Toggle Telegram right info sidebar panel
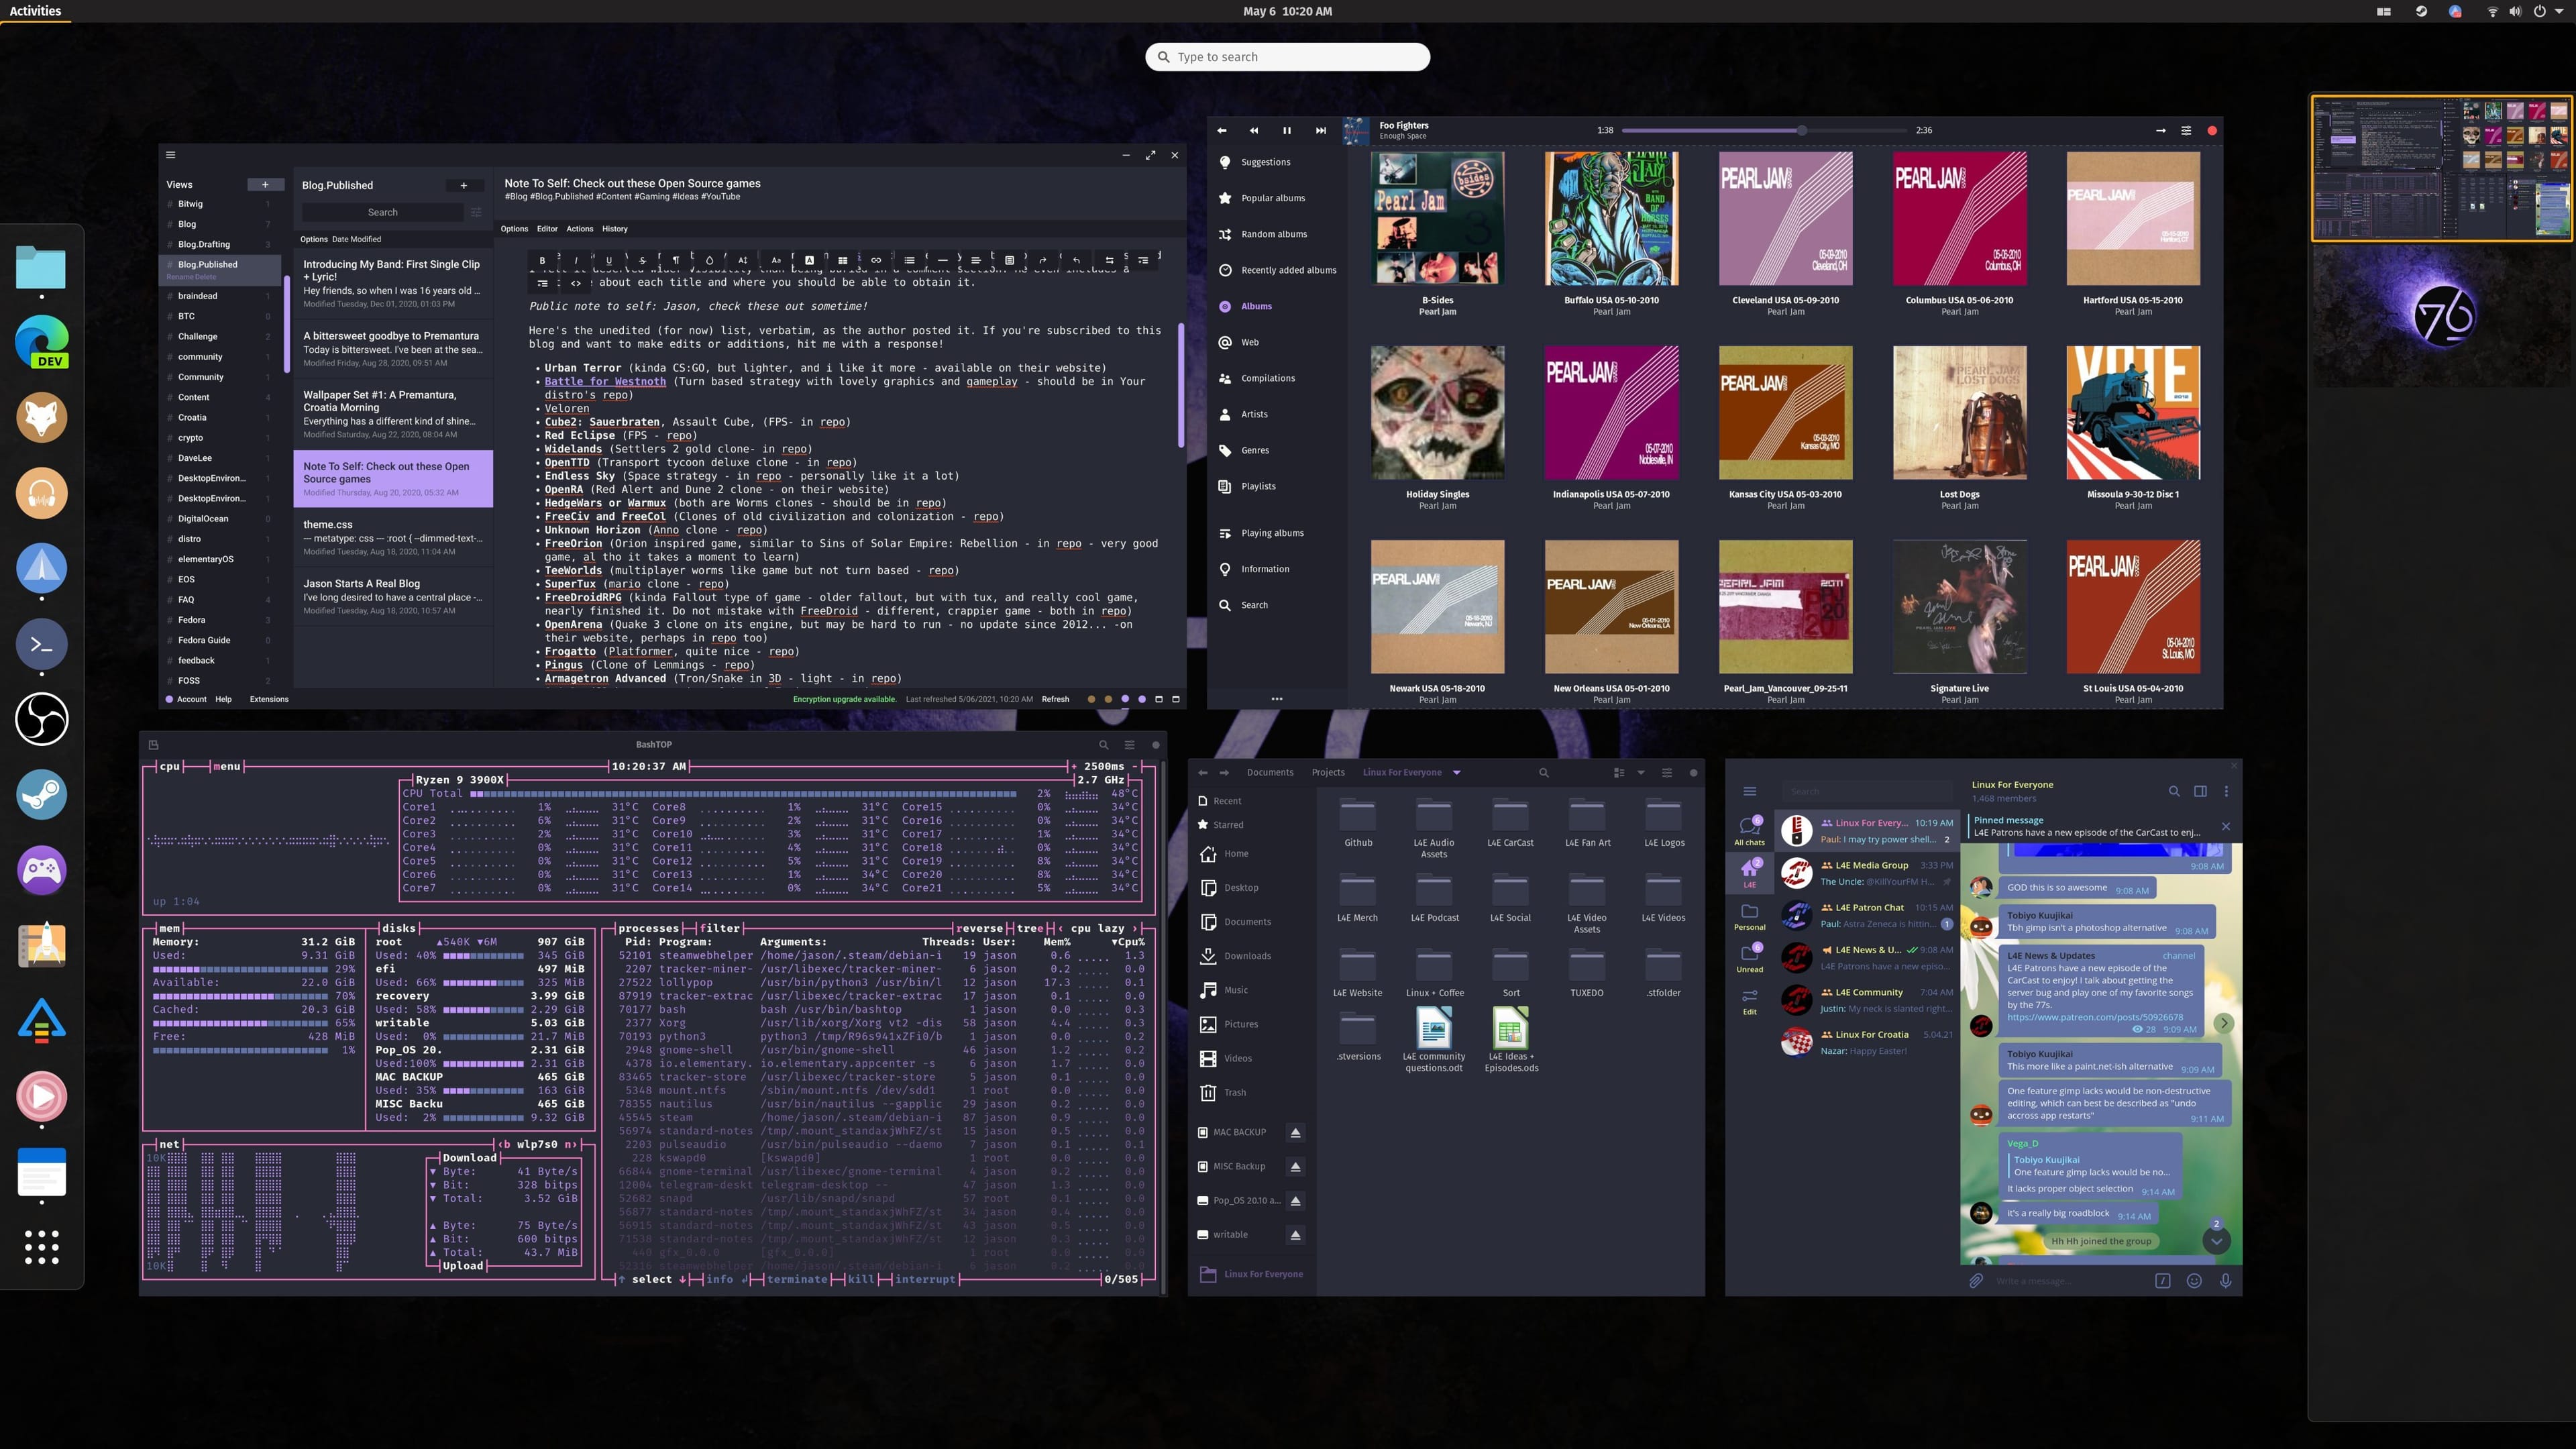This screenshot has height=1449, width=2576. 2200,791
